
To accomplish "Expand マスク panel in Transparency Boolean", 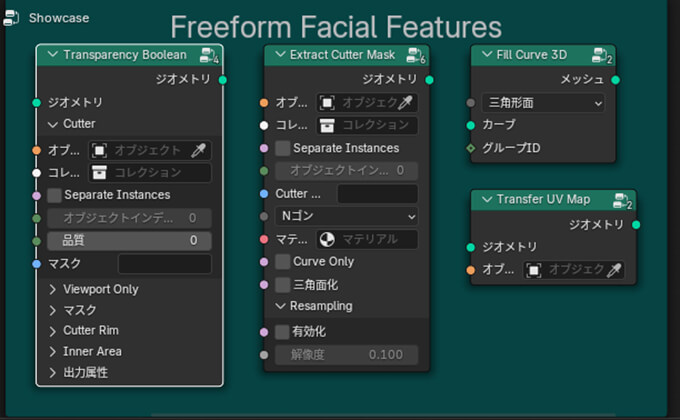I will click(53, 310).
